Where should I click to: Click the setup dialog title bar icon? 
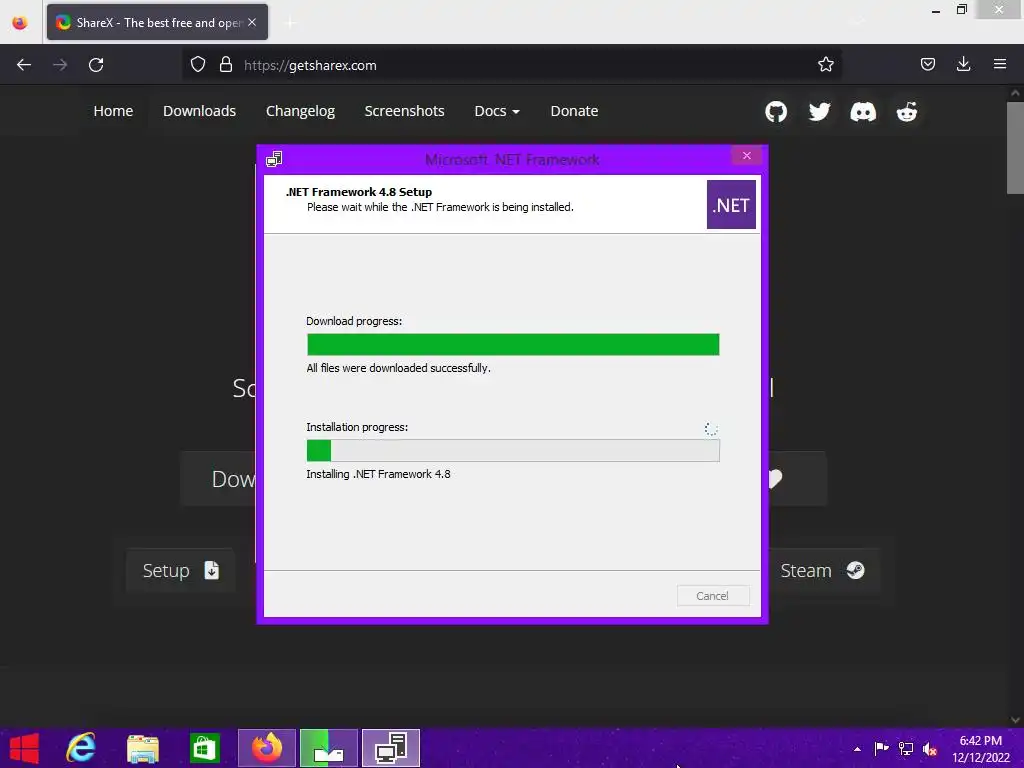(274, 159)
